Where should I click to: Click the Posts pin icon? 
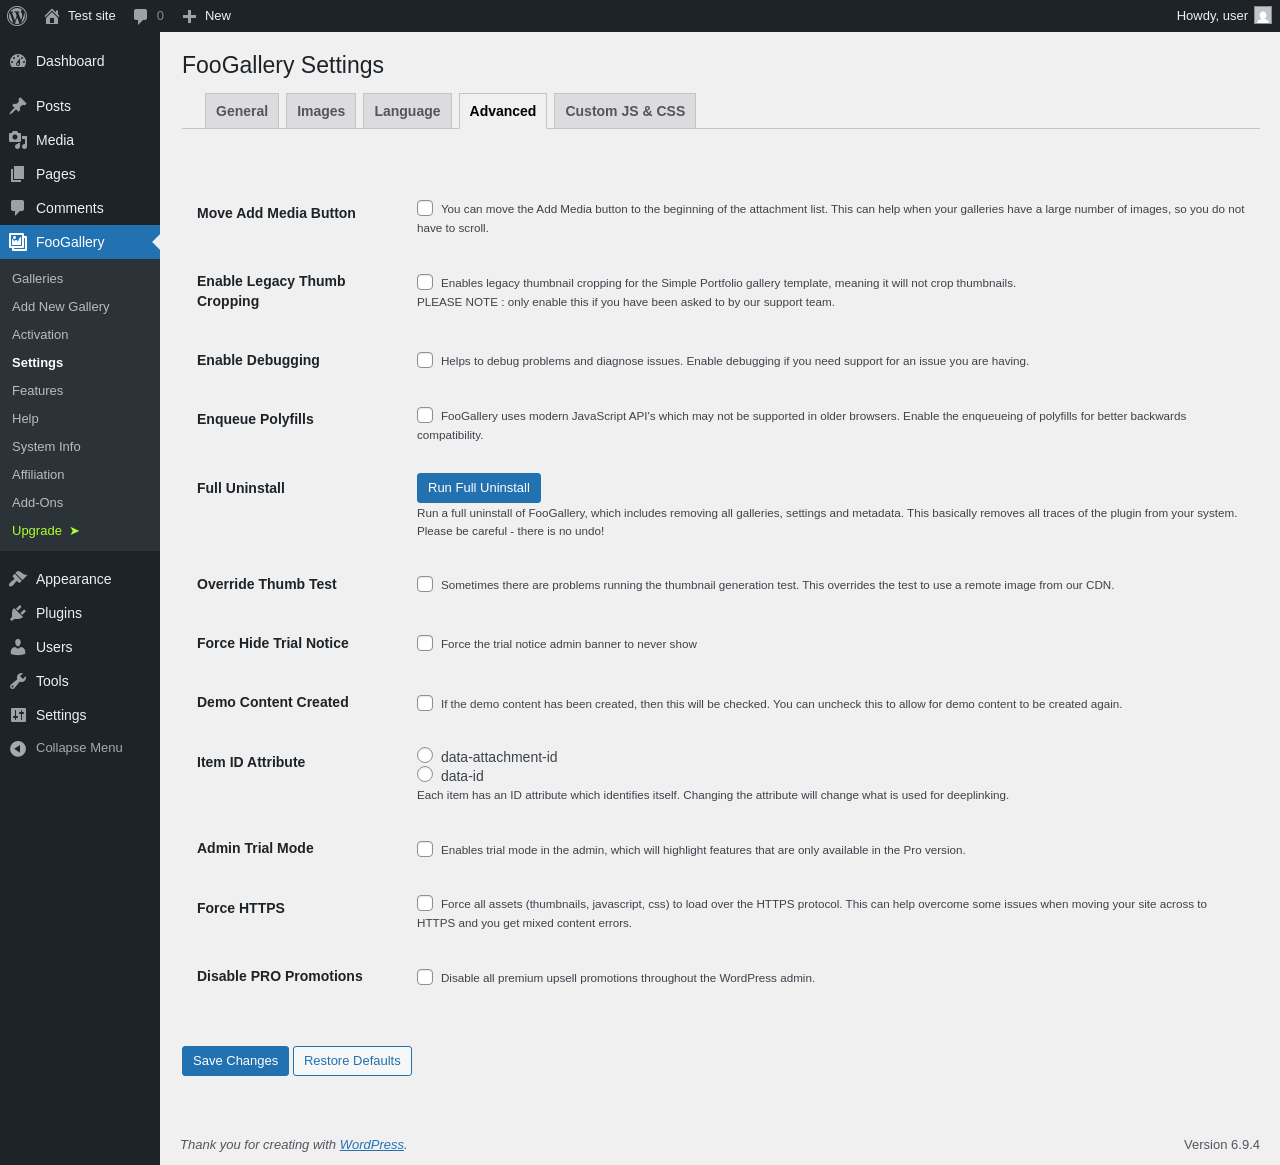coord(18,106)
